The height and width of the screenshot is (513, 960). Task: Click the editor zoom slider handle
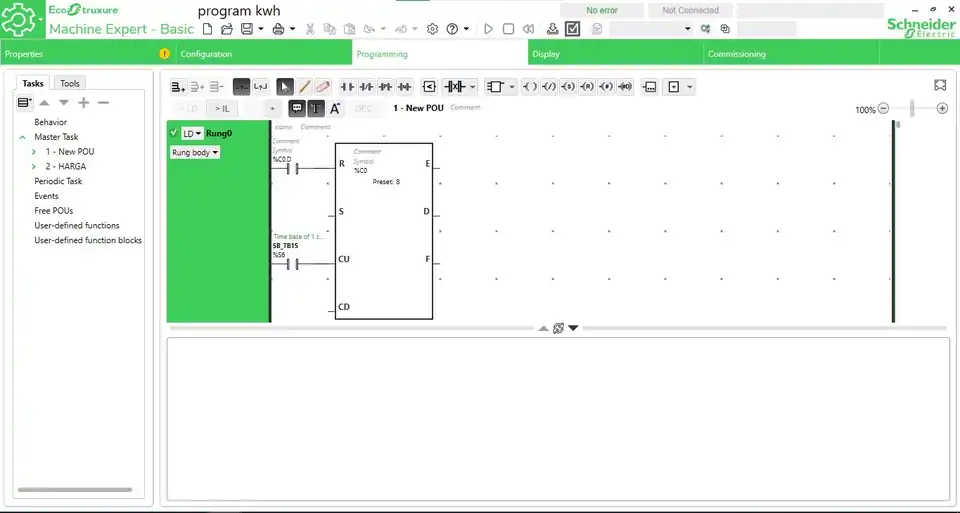coord(912,108)
